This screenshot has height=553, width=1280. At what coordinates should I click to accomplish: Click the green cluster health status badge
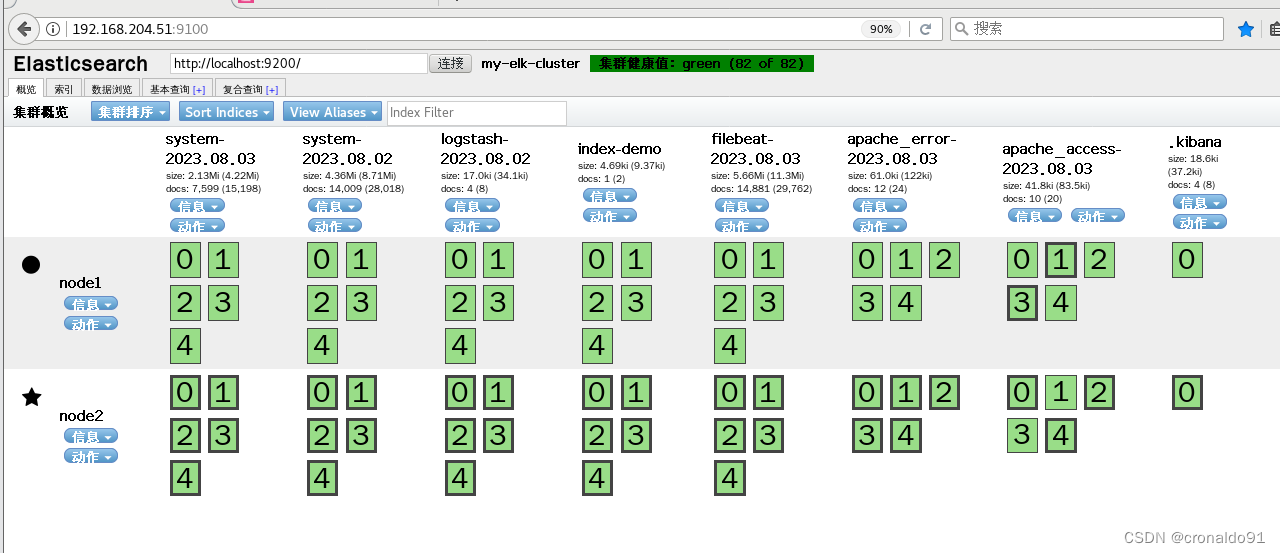[x=702, y=63]
